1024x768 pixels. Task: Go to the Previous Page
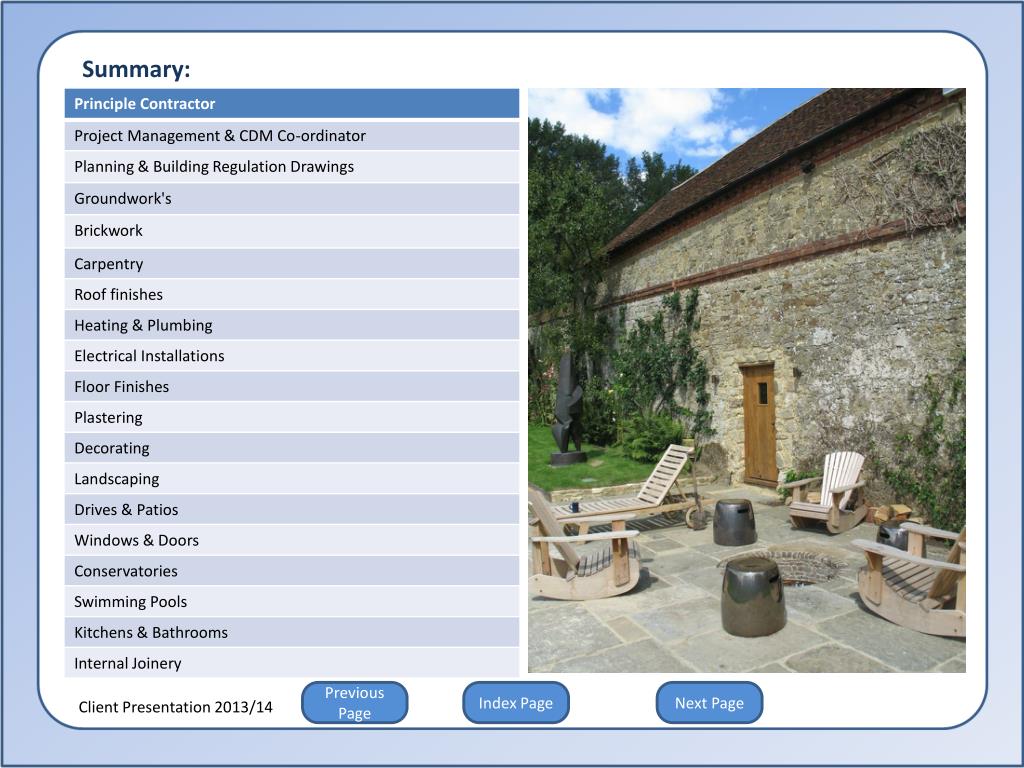click(355, 703)
